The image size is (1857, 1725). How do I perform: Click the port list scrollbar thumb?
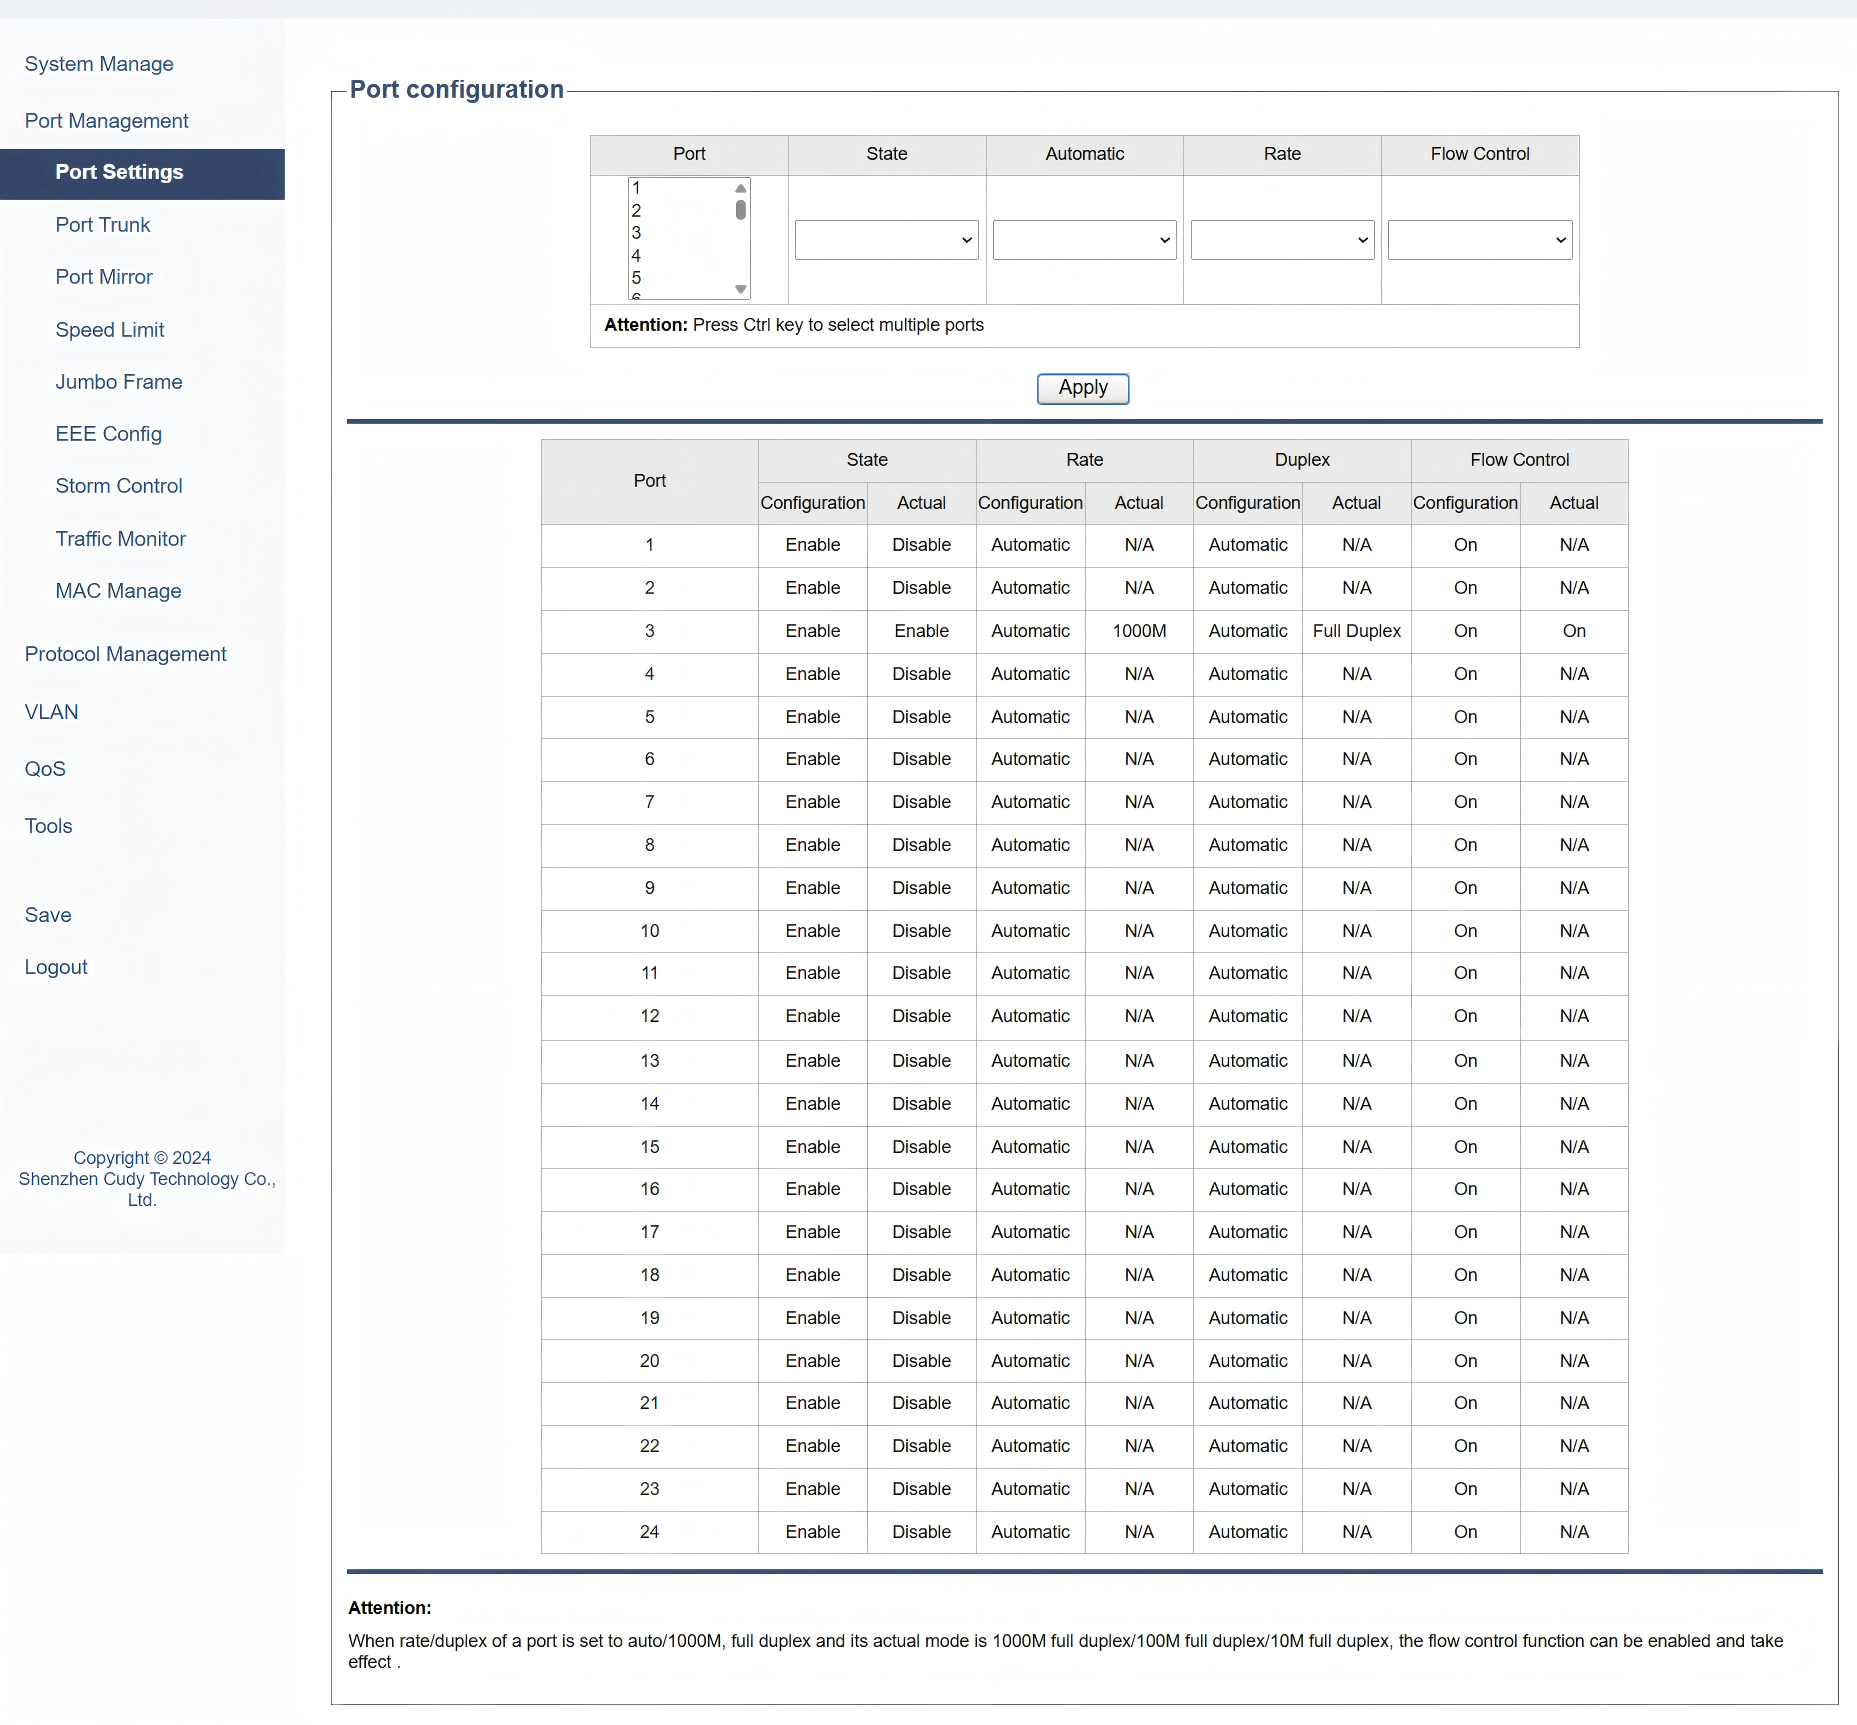tap(741, 210)
